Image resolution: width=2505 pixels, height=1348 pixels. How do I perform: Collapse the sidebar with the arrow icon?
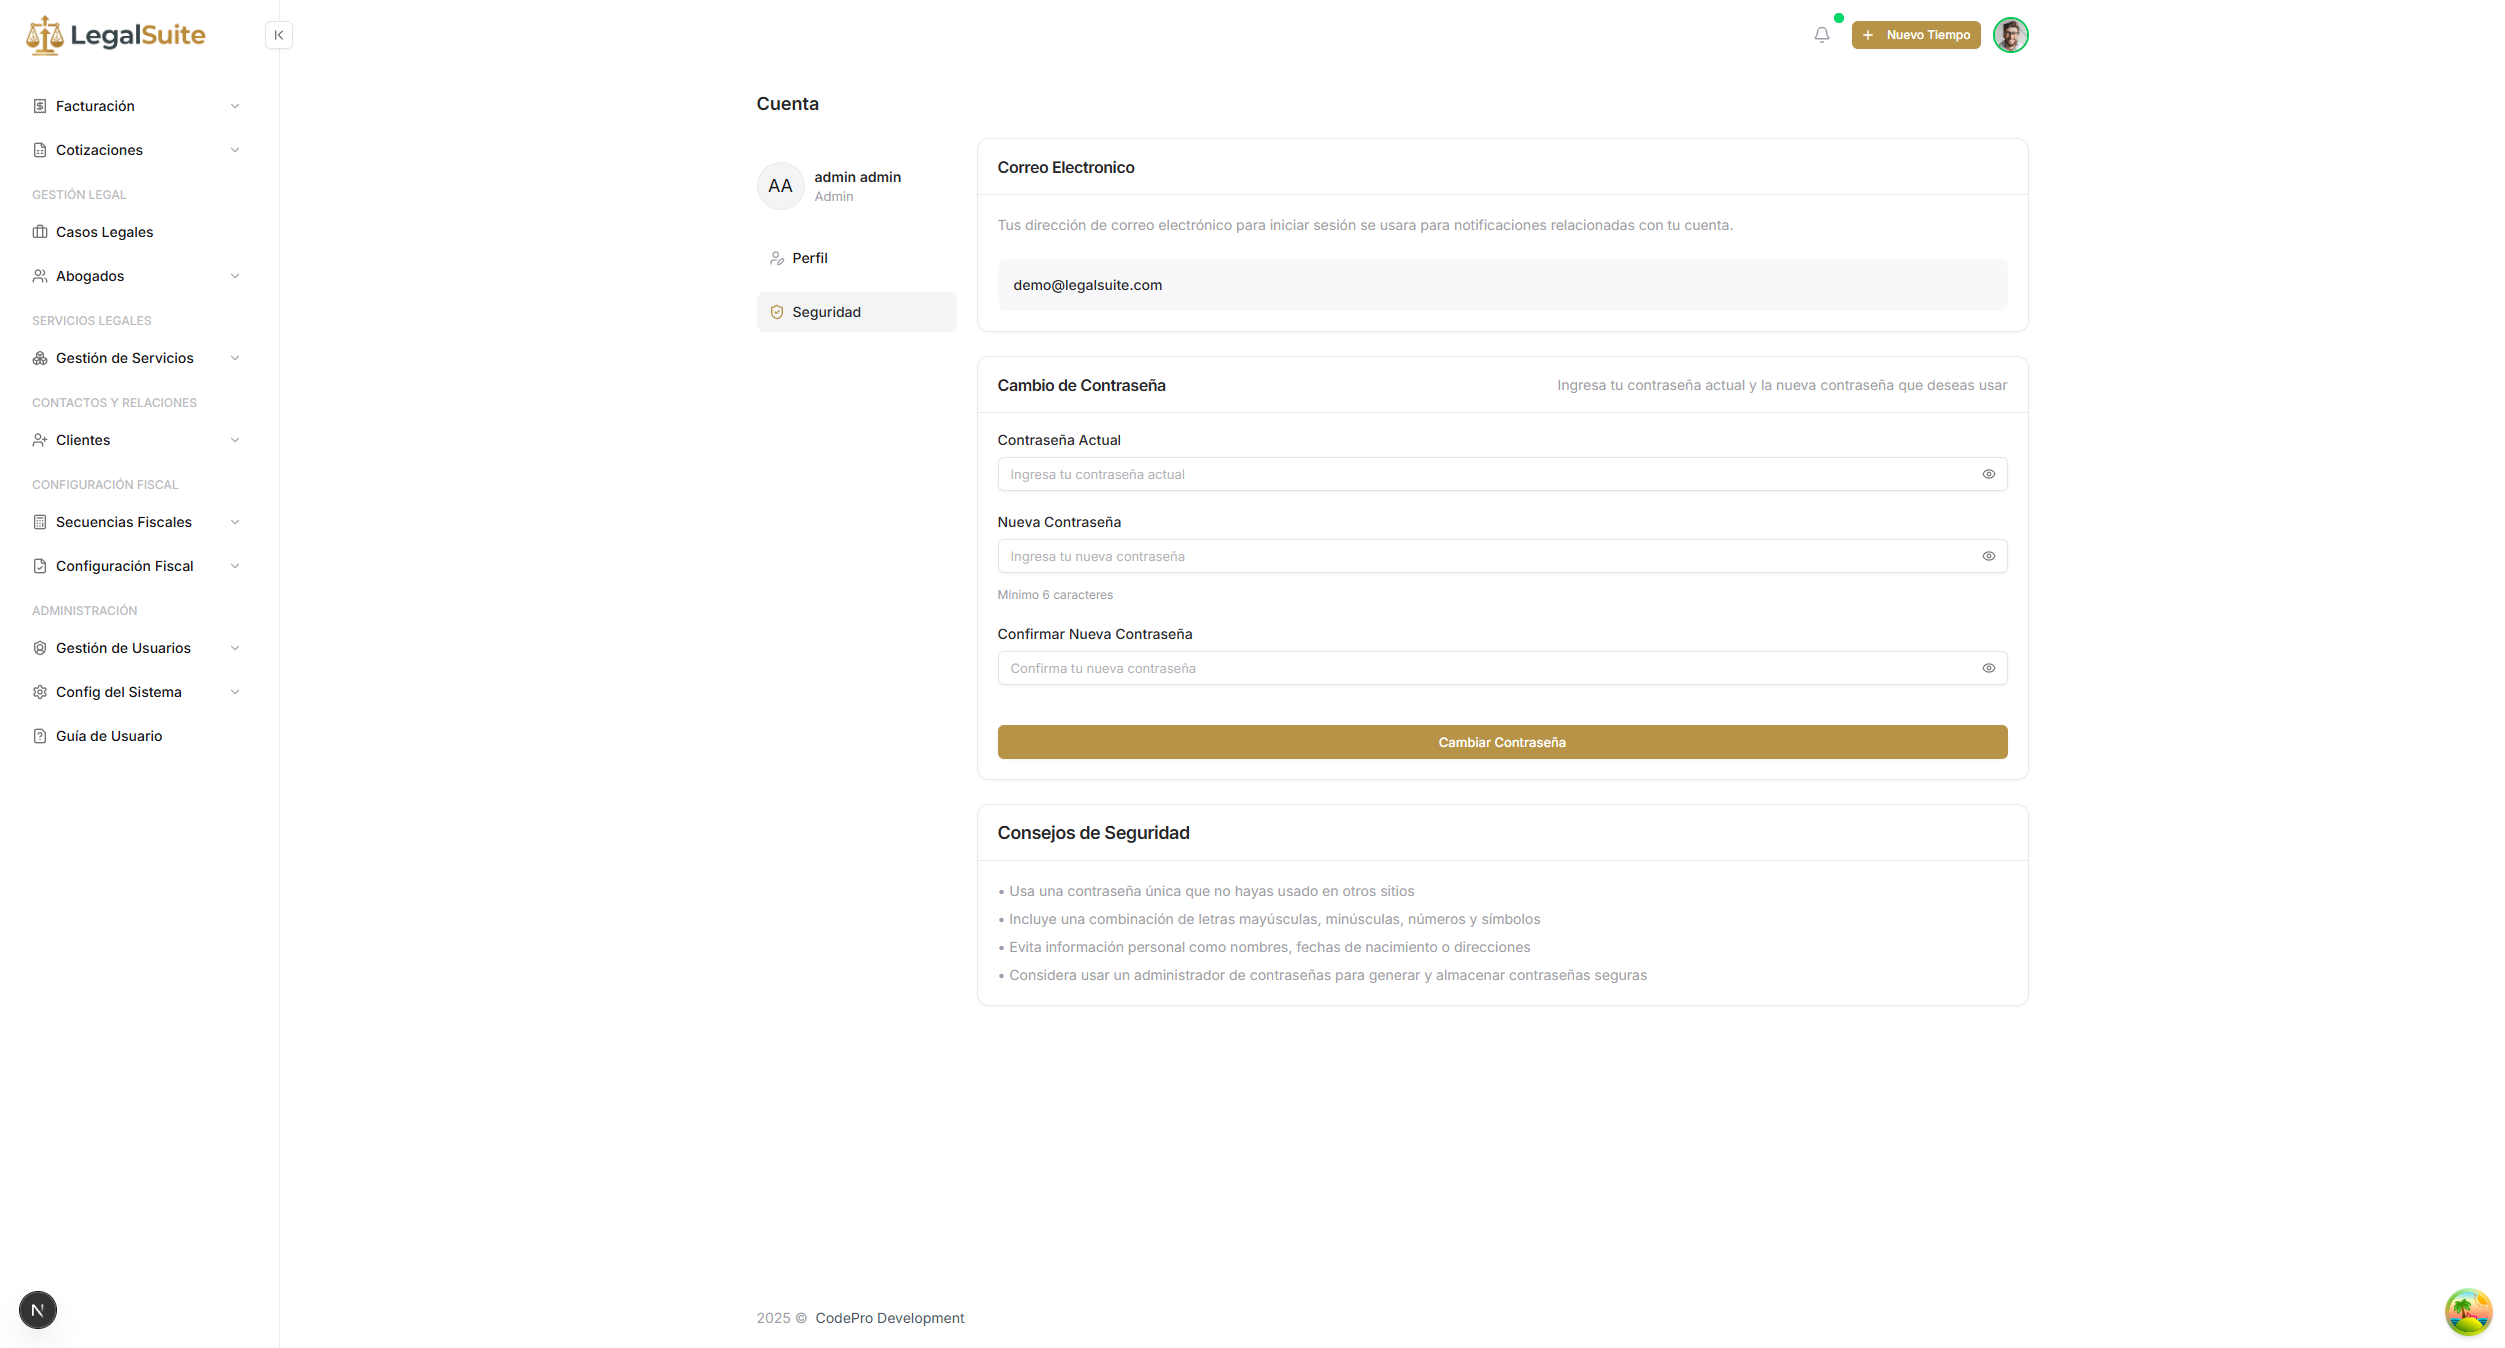pos(279,35)
